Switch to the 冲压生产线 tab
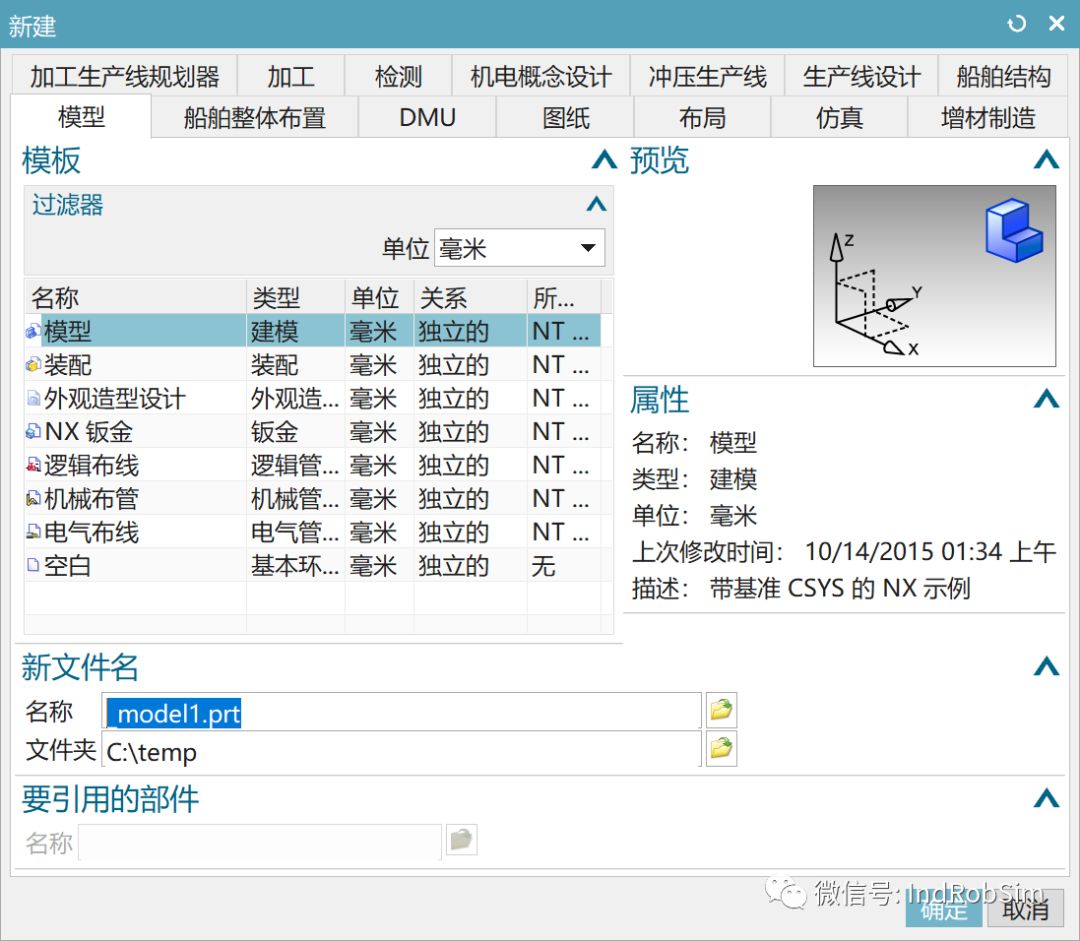This screenshot has width=1080, height=941. coord(707,75)
